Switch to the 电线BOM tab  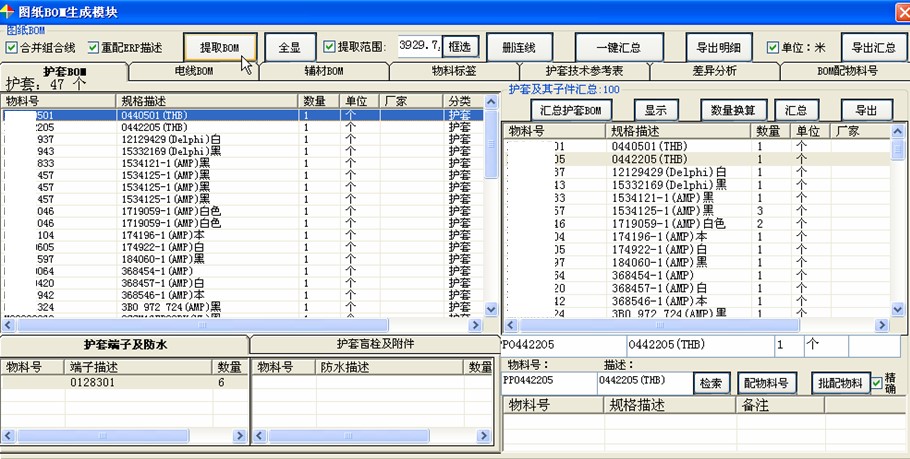[194, 71]
